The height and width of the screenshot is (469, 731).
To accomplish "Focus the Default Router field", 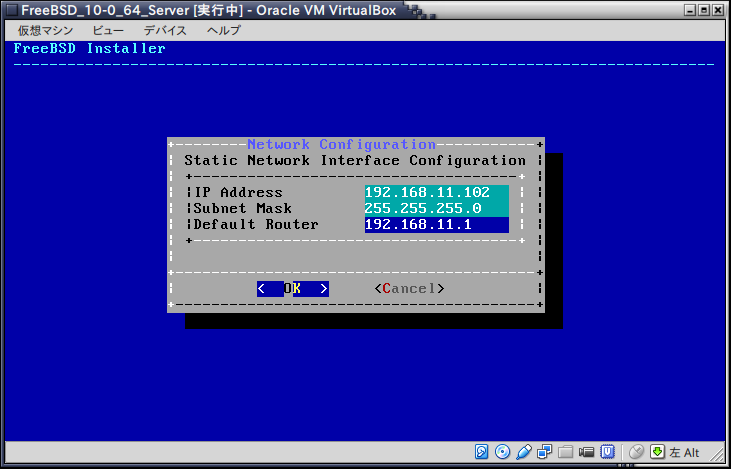I will pos(436,224).
